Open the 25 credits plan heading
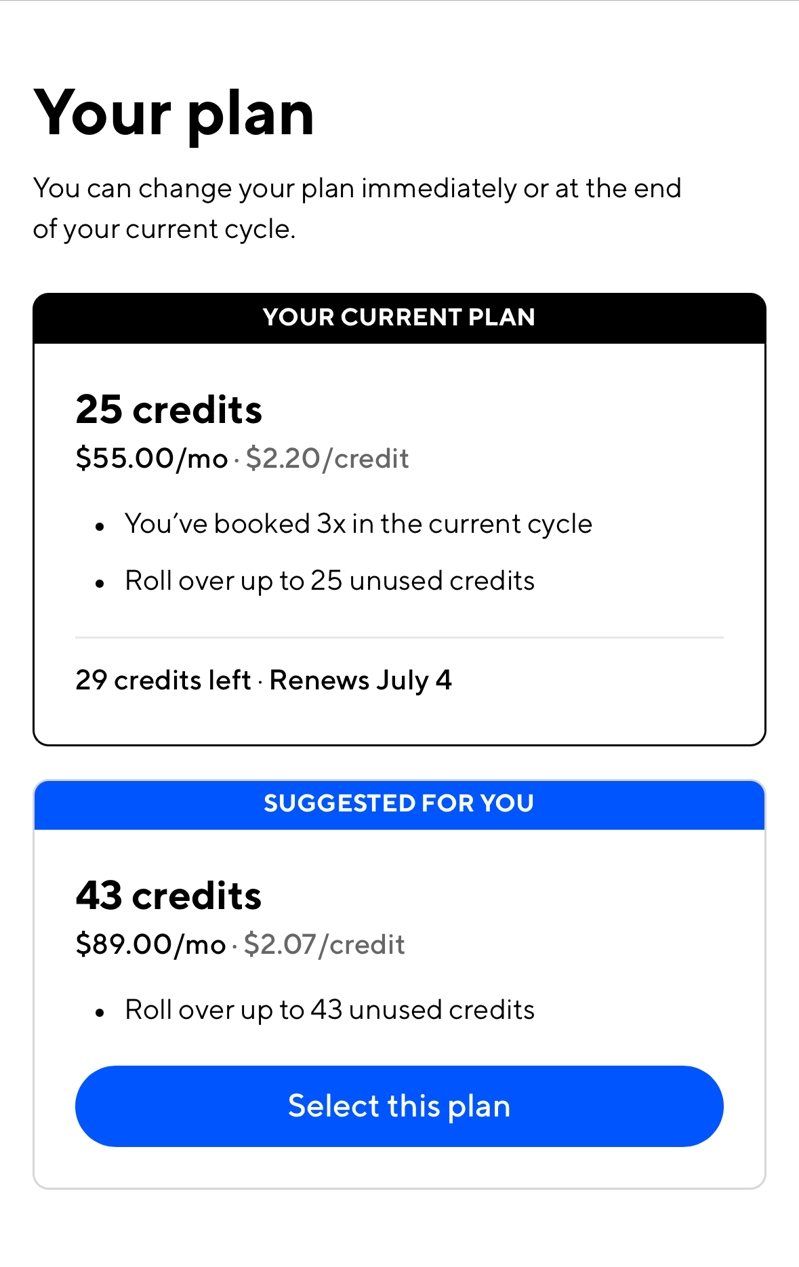The width and height of the screenshot is (799, 1267). [169, 410]
